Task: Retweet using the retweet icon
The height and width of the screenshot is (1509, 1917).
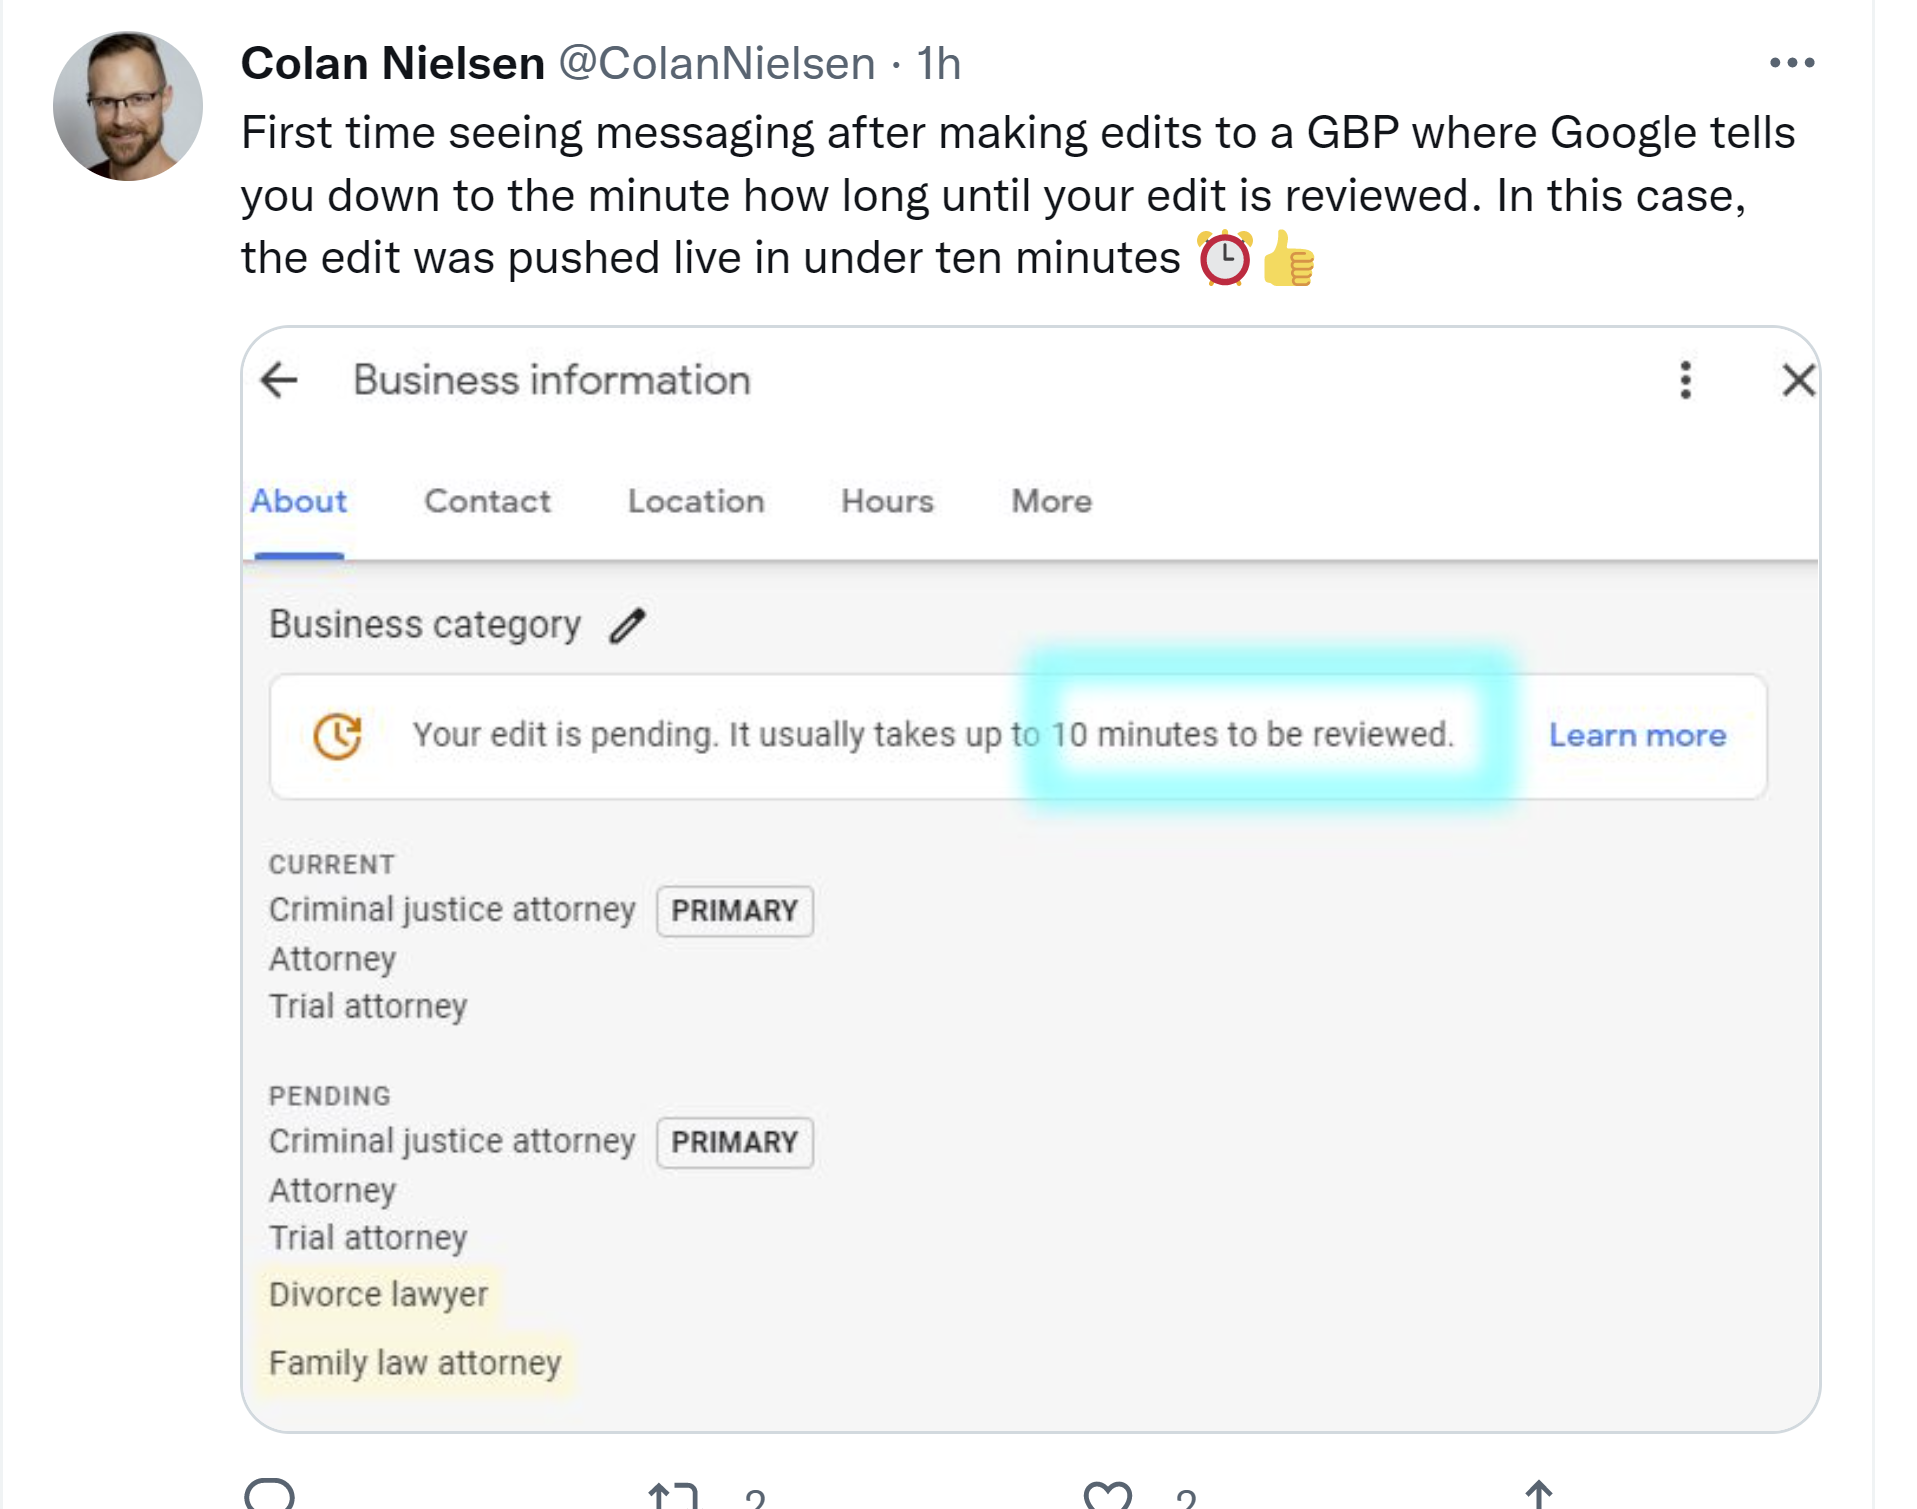Action: (672, 1495)
